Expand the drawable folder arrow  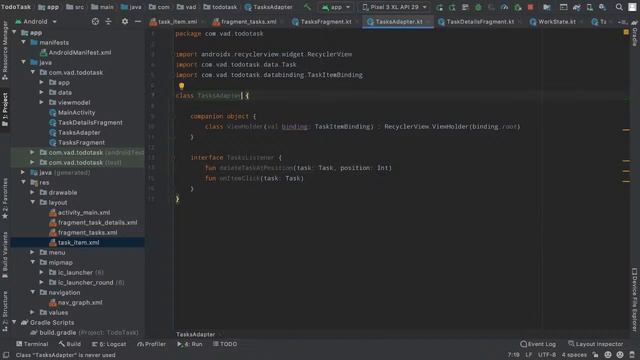32,192
